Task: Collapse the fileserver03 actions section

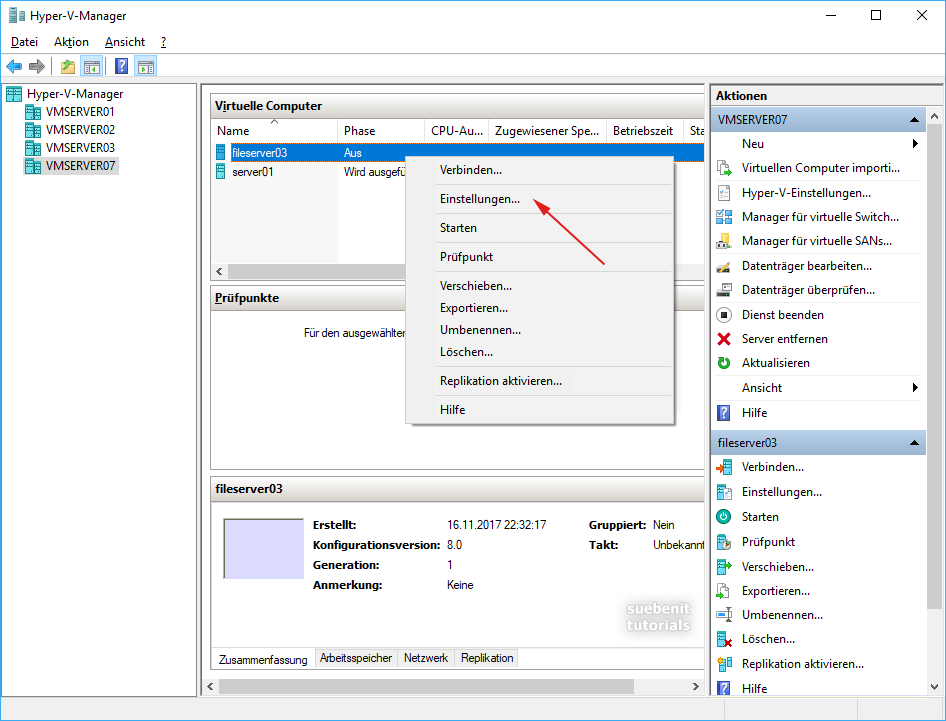Action: (914, 443)
